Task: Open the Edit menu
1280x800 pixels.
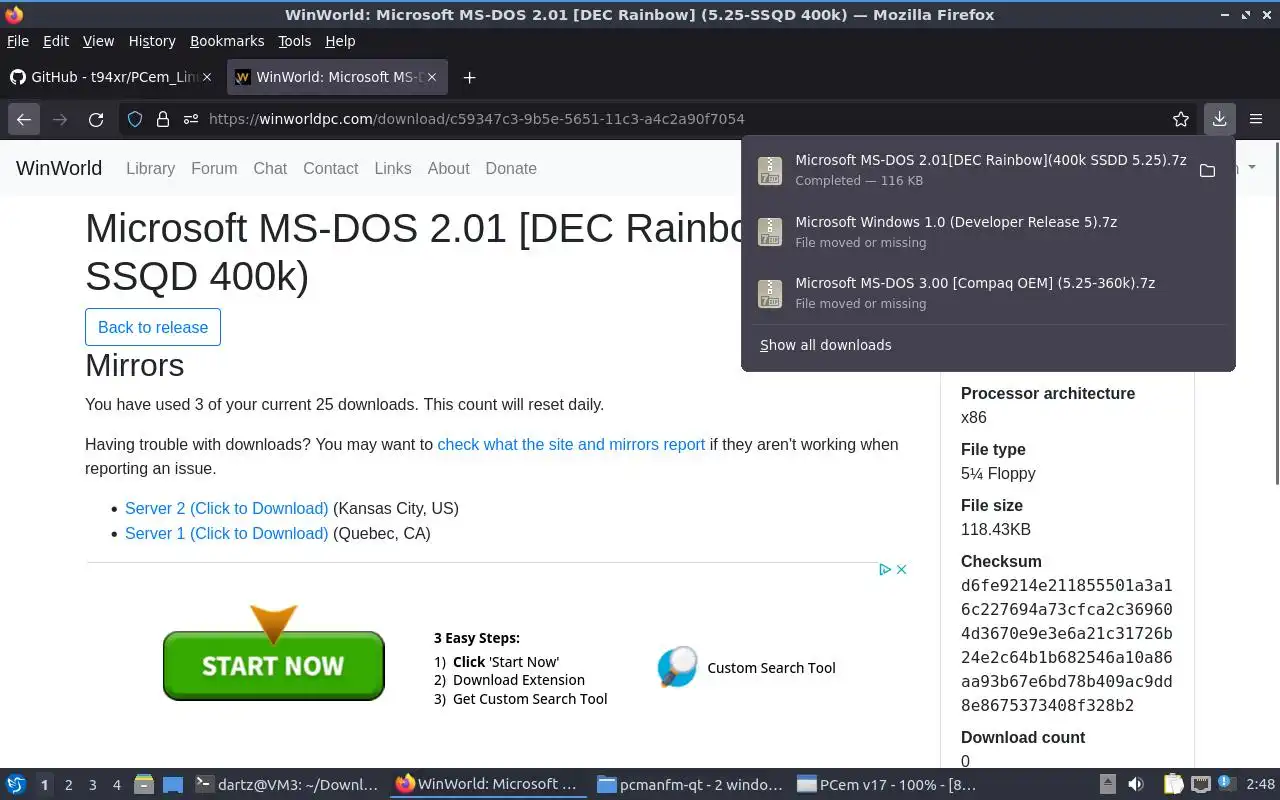Action: [56, 41]
